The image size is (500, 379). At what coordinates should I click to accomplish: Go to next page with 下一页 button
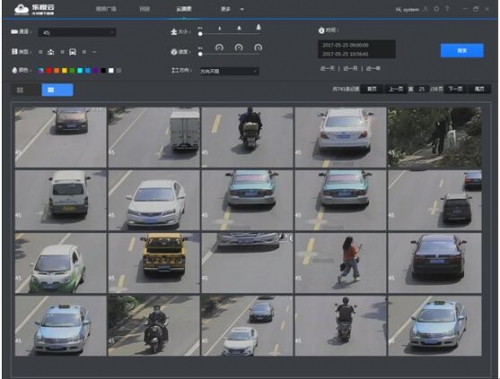click(455, 89)
